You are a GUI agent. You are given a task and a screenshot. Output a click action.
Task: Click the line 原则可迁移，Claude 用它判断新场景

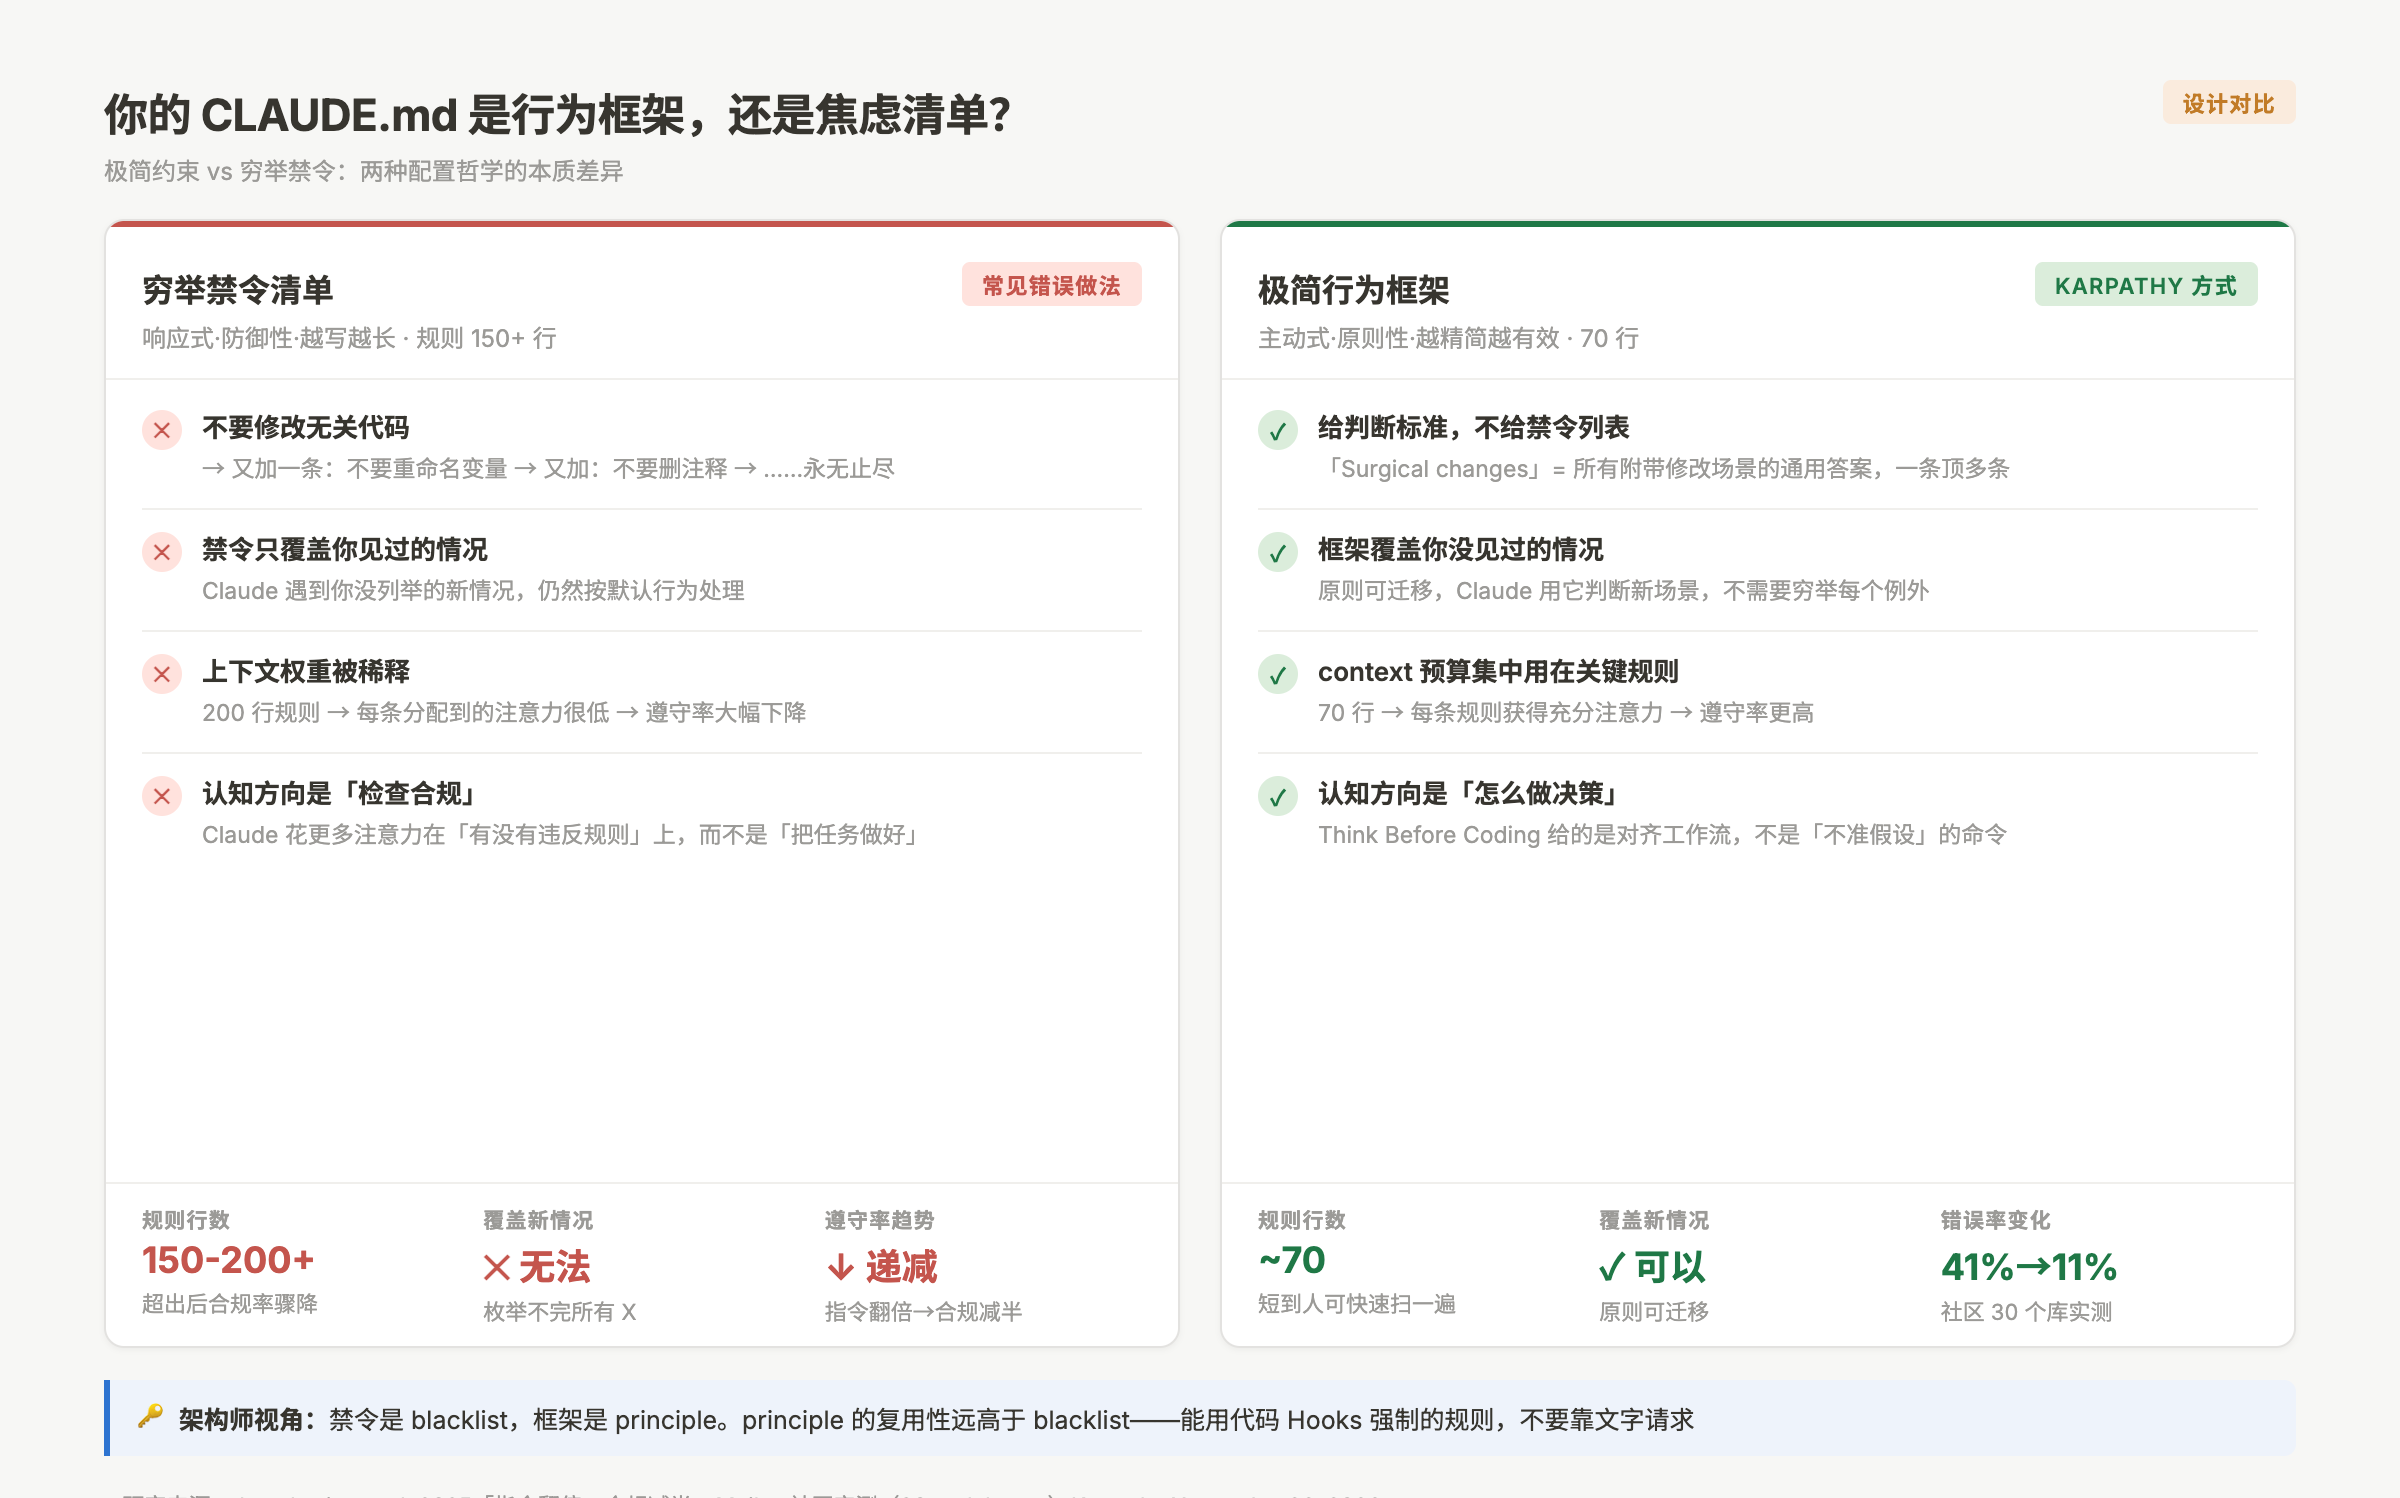pos(1624,590)
